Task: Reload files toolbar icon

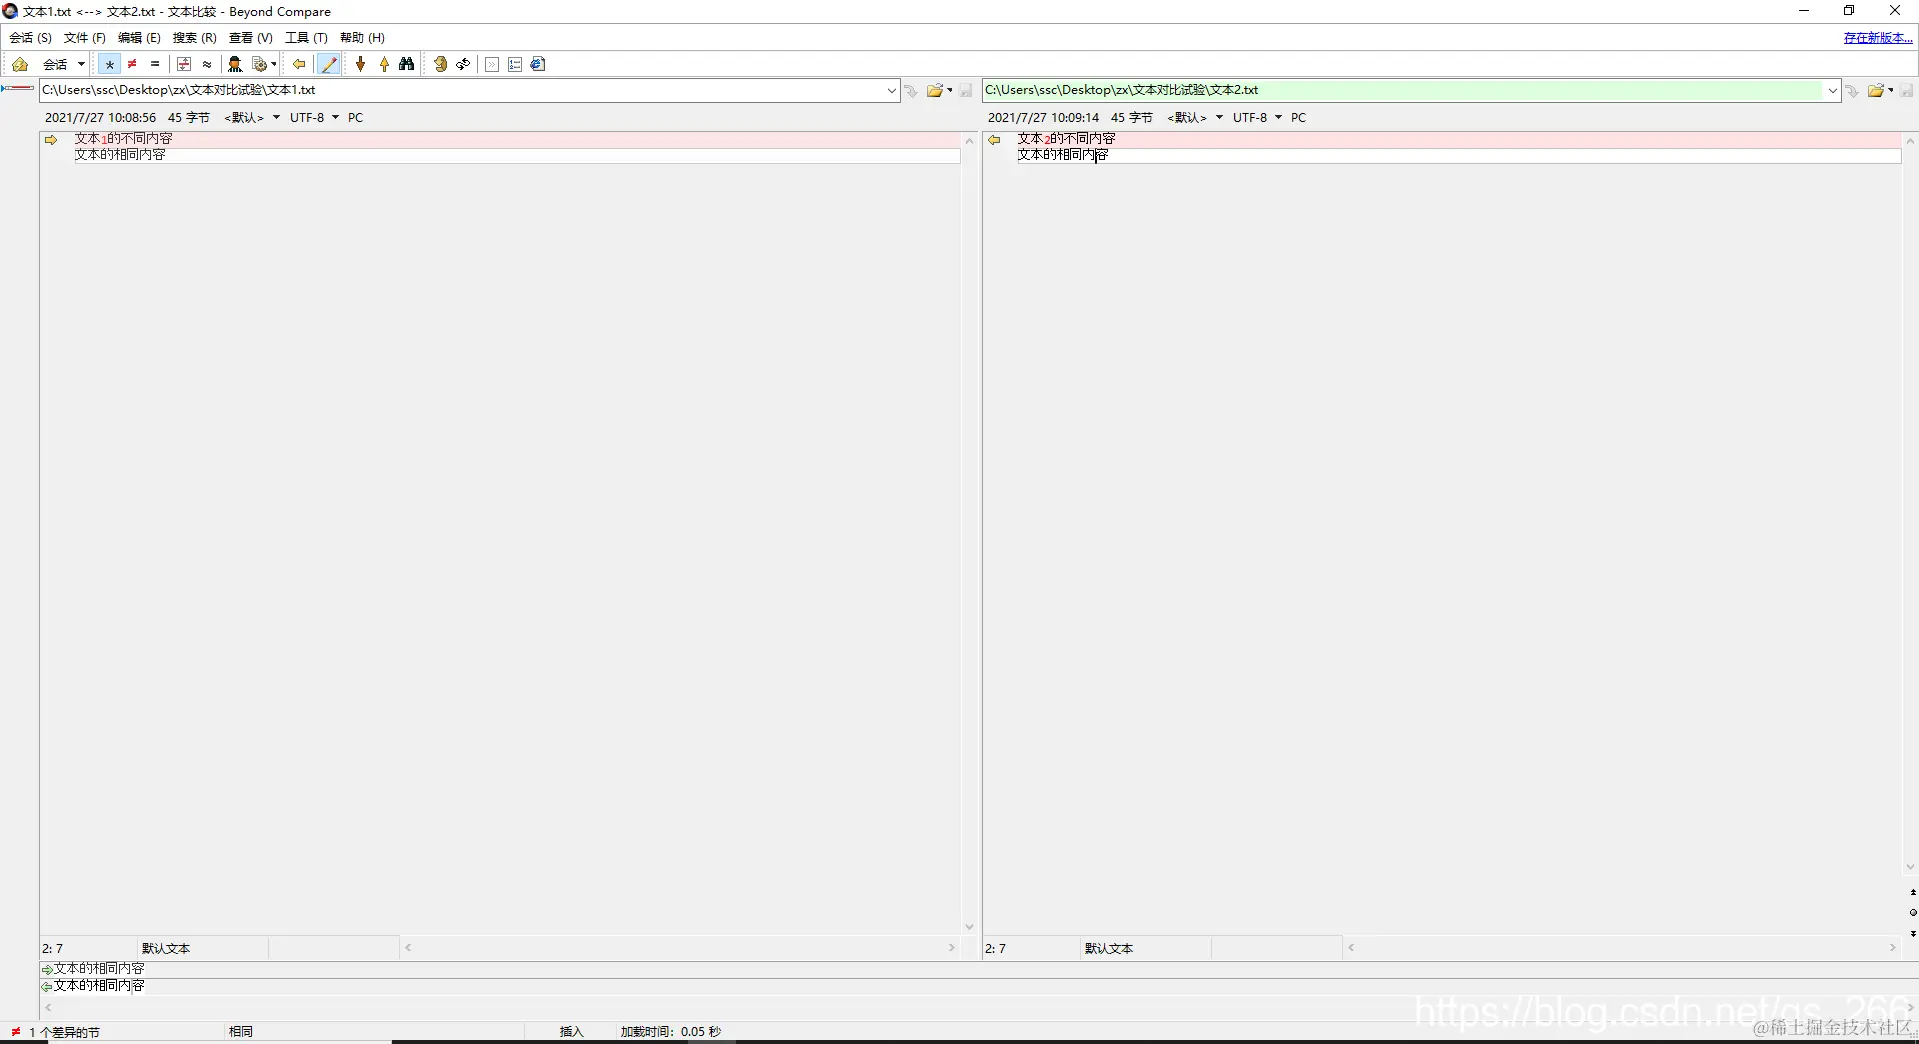Action: tap(463, 64)
